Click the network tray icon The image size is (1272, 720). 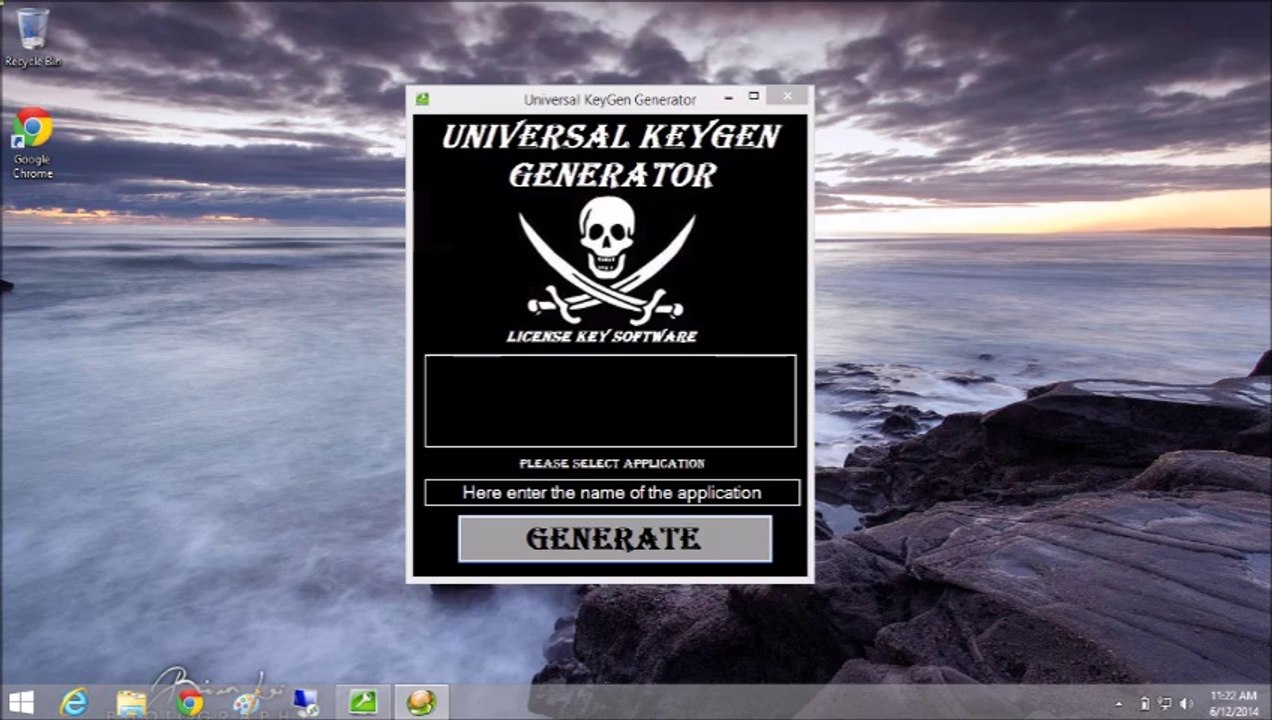click(x=1166, y=704)
